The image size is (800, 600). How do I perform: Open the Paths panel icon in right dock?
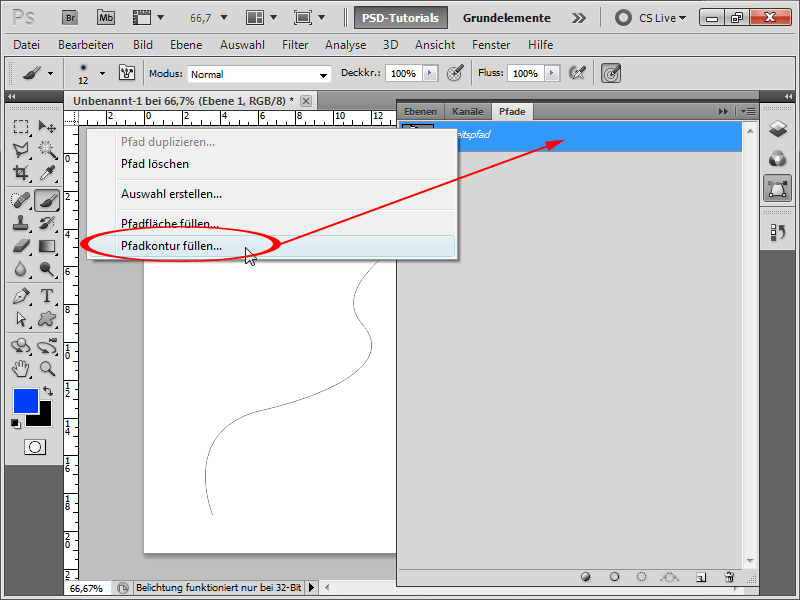click(x=777, y=189)
